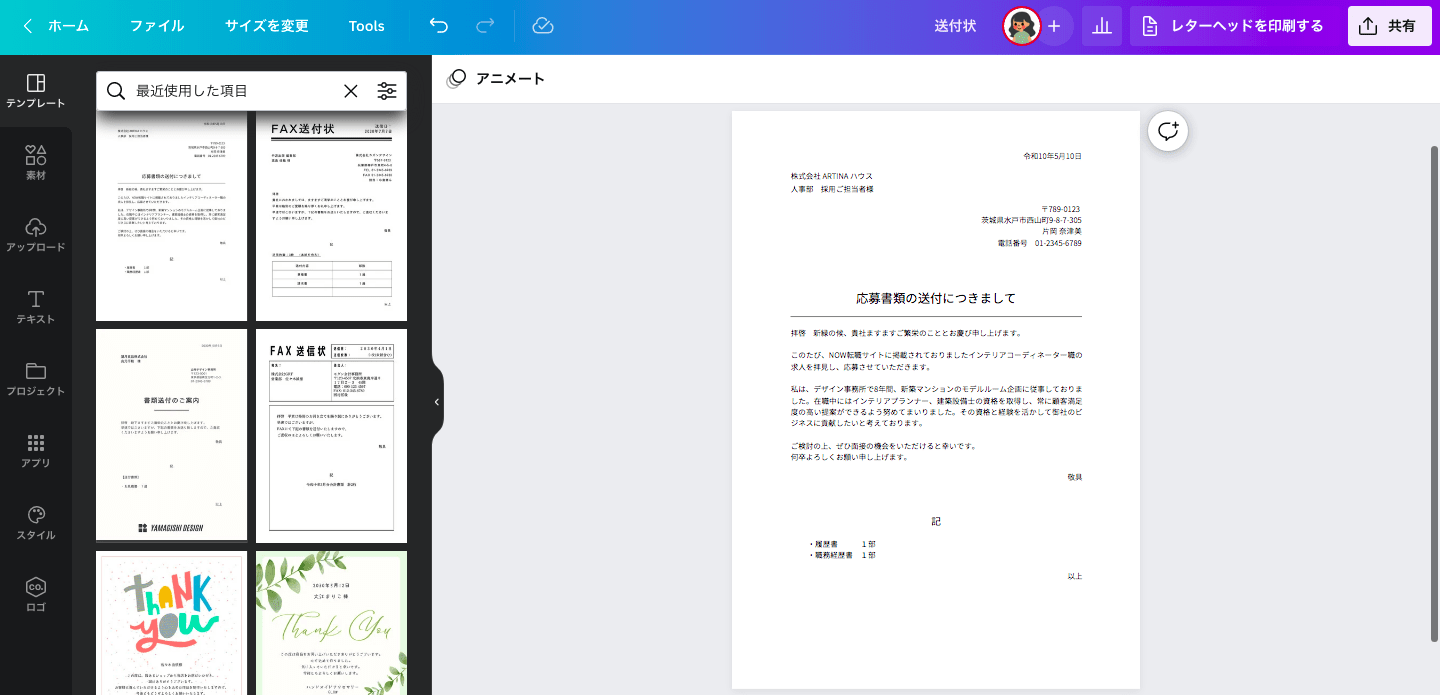Open the analytics bar chart icon

pos(1102,26)
